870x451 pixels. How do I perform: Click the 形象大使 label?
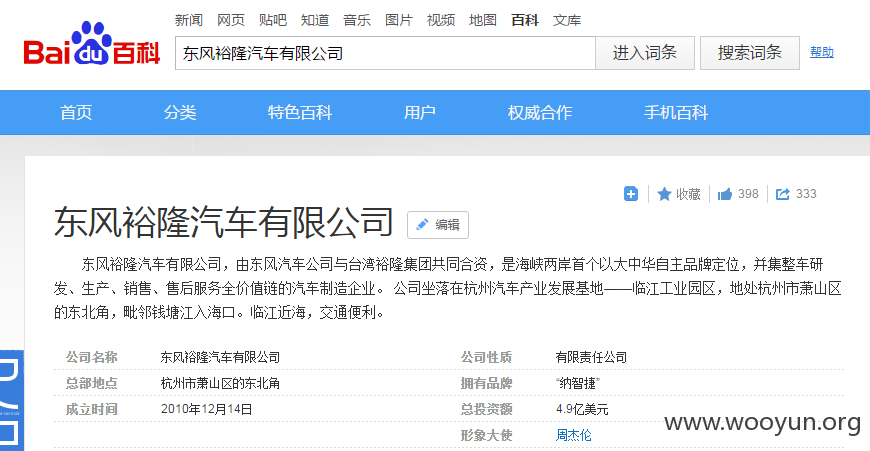486,435
